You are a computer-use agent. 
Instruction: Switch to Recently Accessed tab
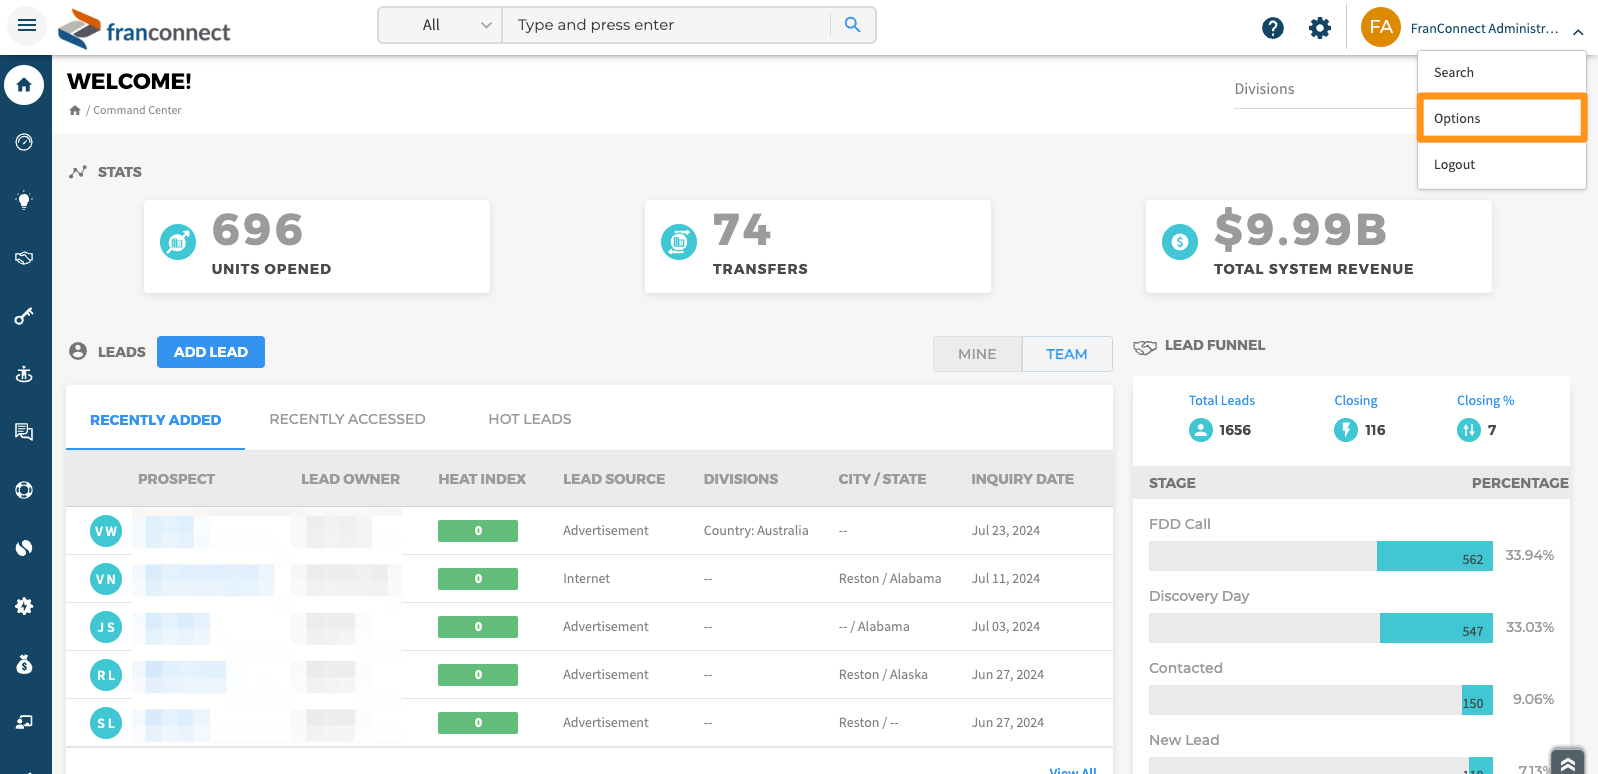347,419
